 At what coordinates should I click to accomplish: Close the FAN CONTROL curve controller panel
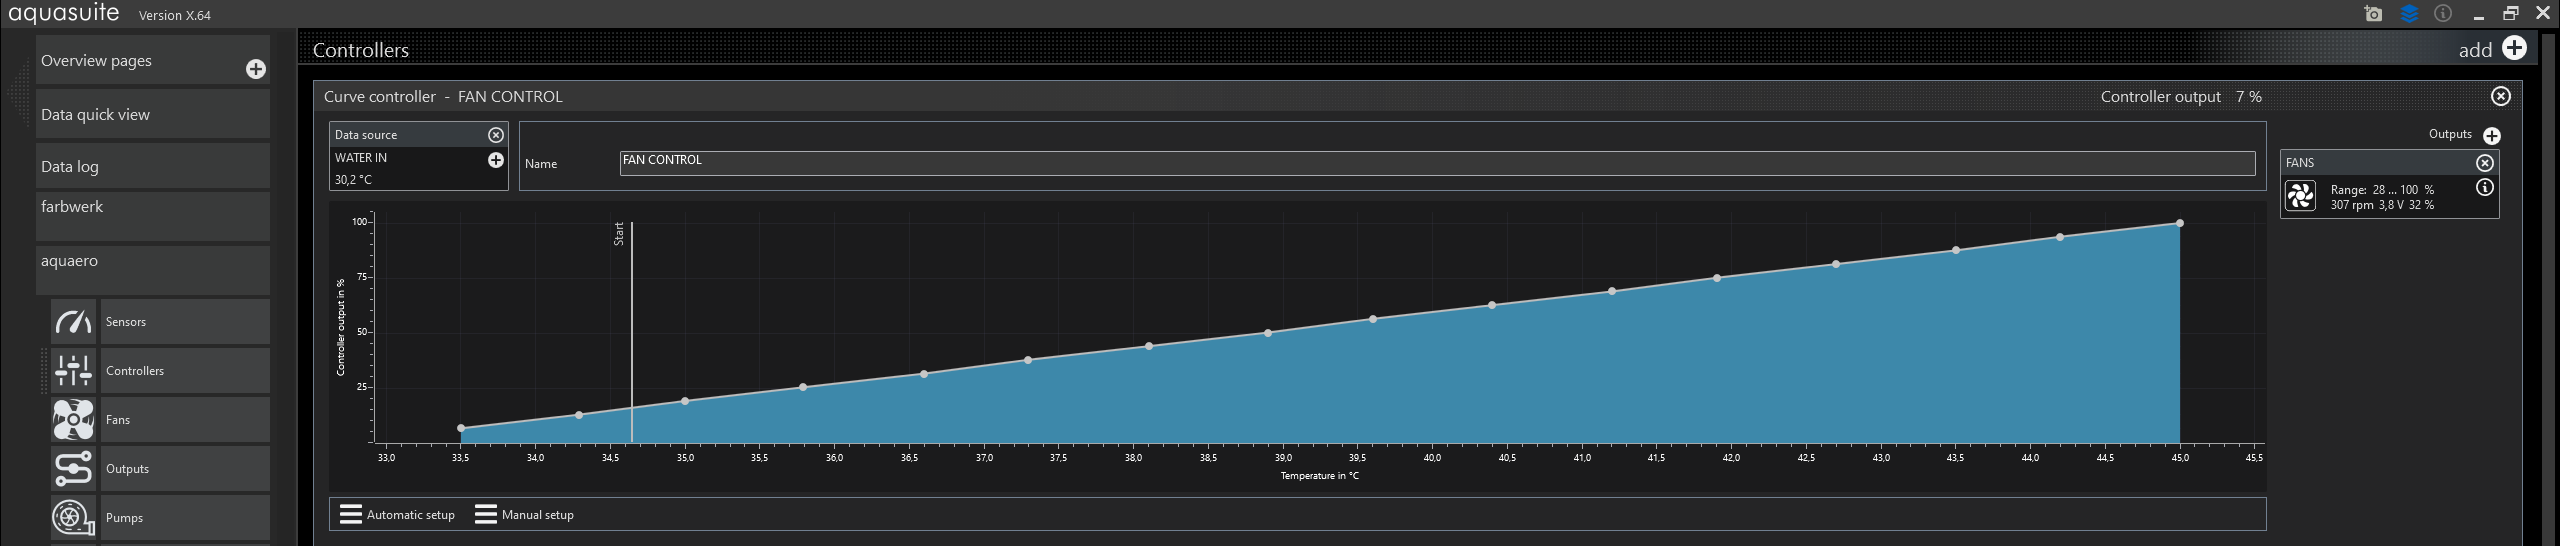(2501, 96)
